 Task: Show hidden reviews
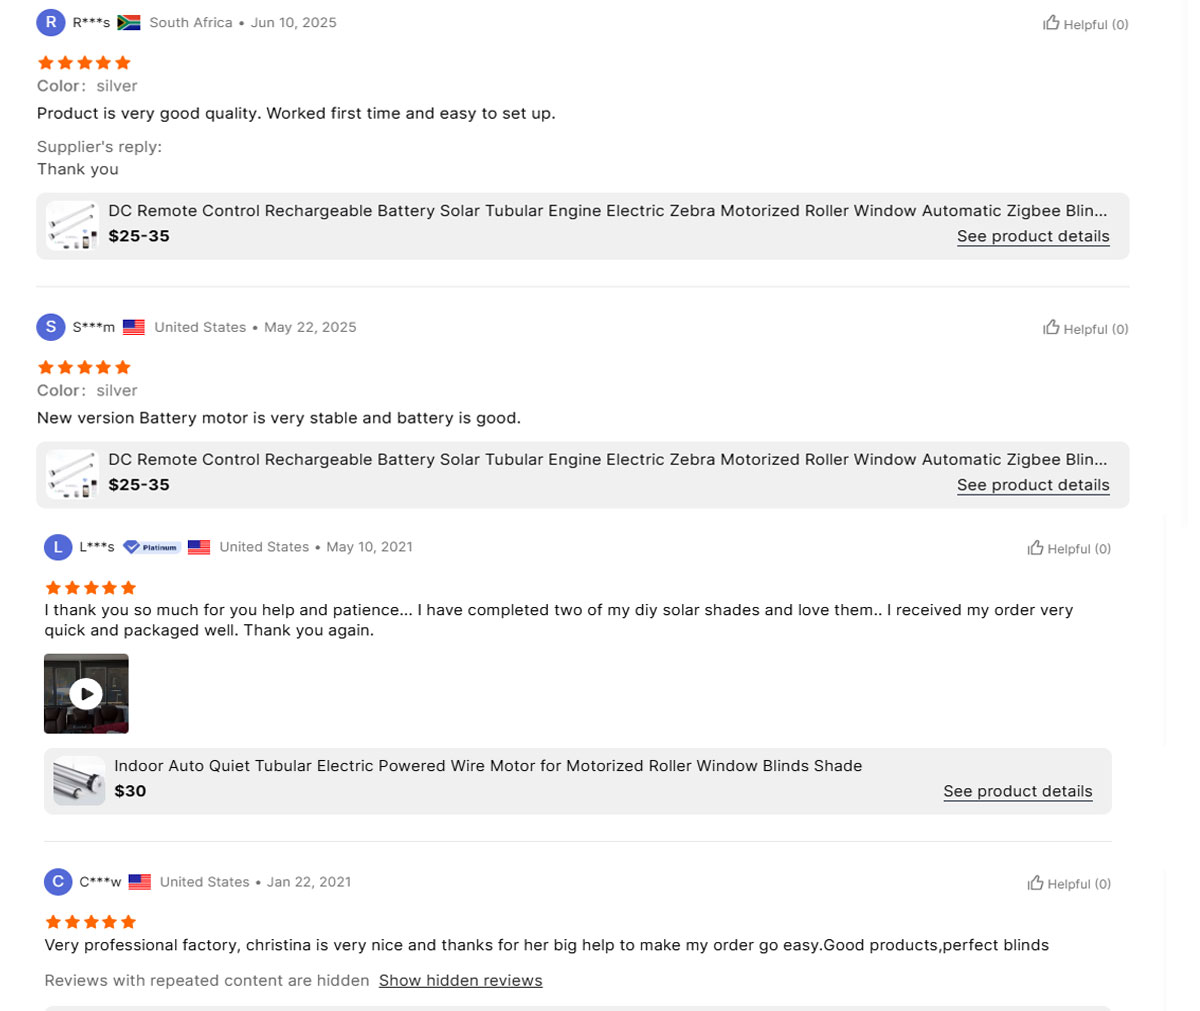click(460, 980)
